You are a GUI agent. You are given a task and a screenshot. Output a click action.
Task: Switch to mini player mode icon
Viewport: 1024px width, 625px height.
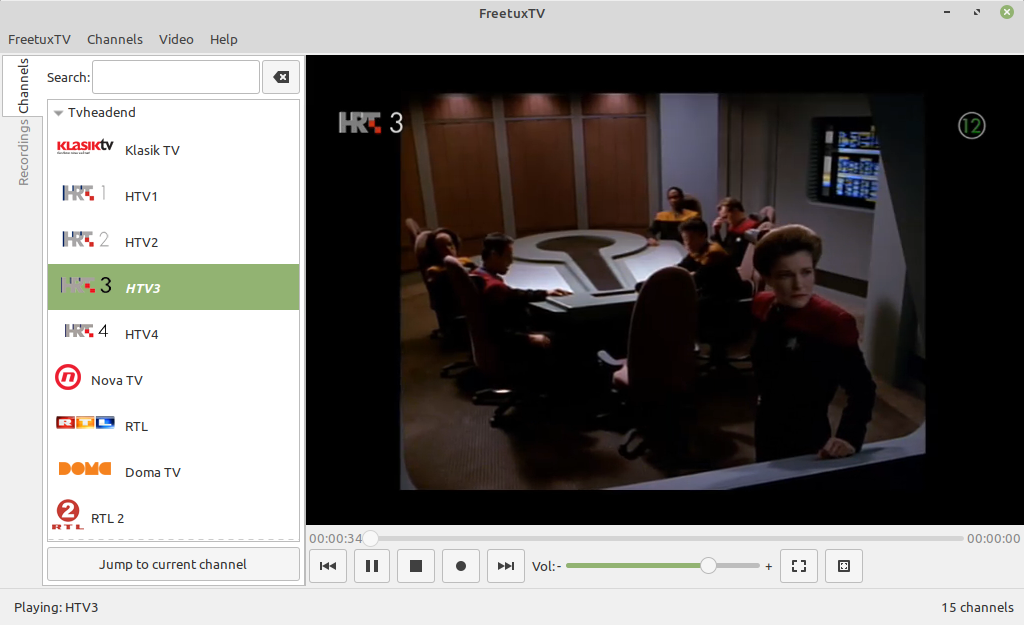pos(843,566)
